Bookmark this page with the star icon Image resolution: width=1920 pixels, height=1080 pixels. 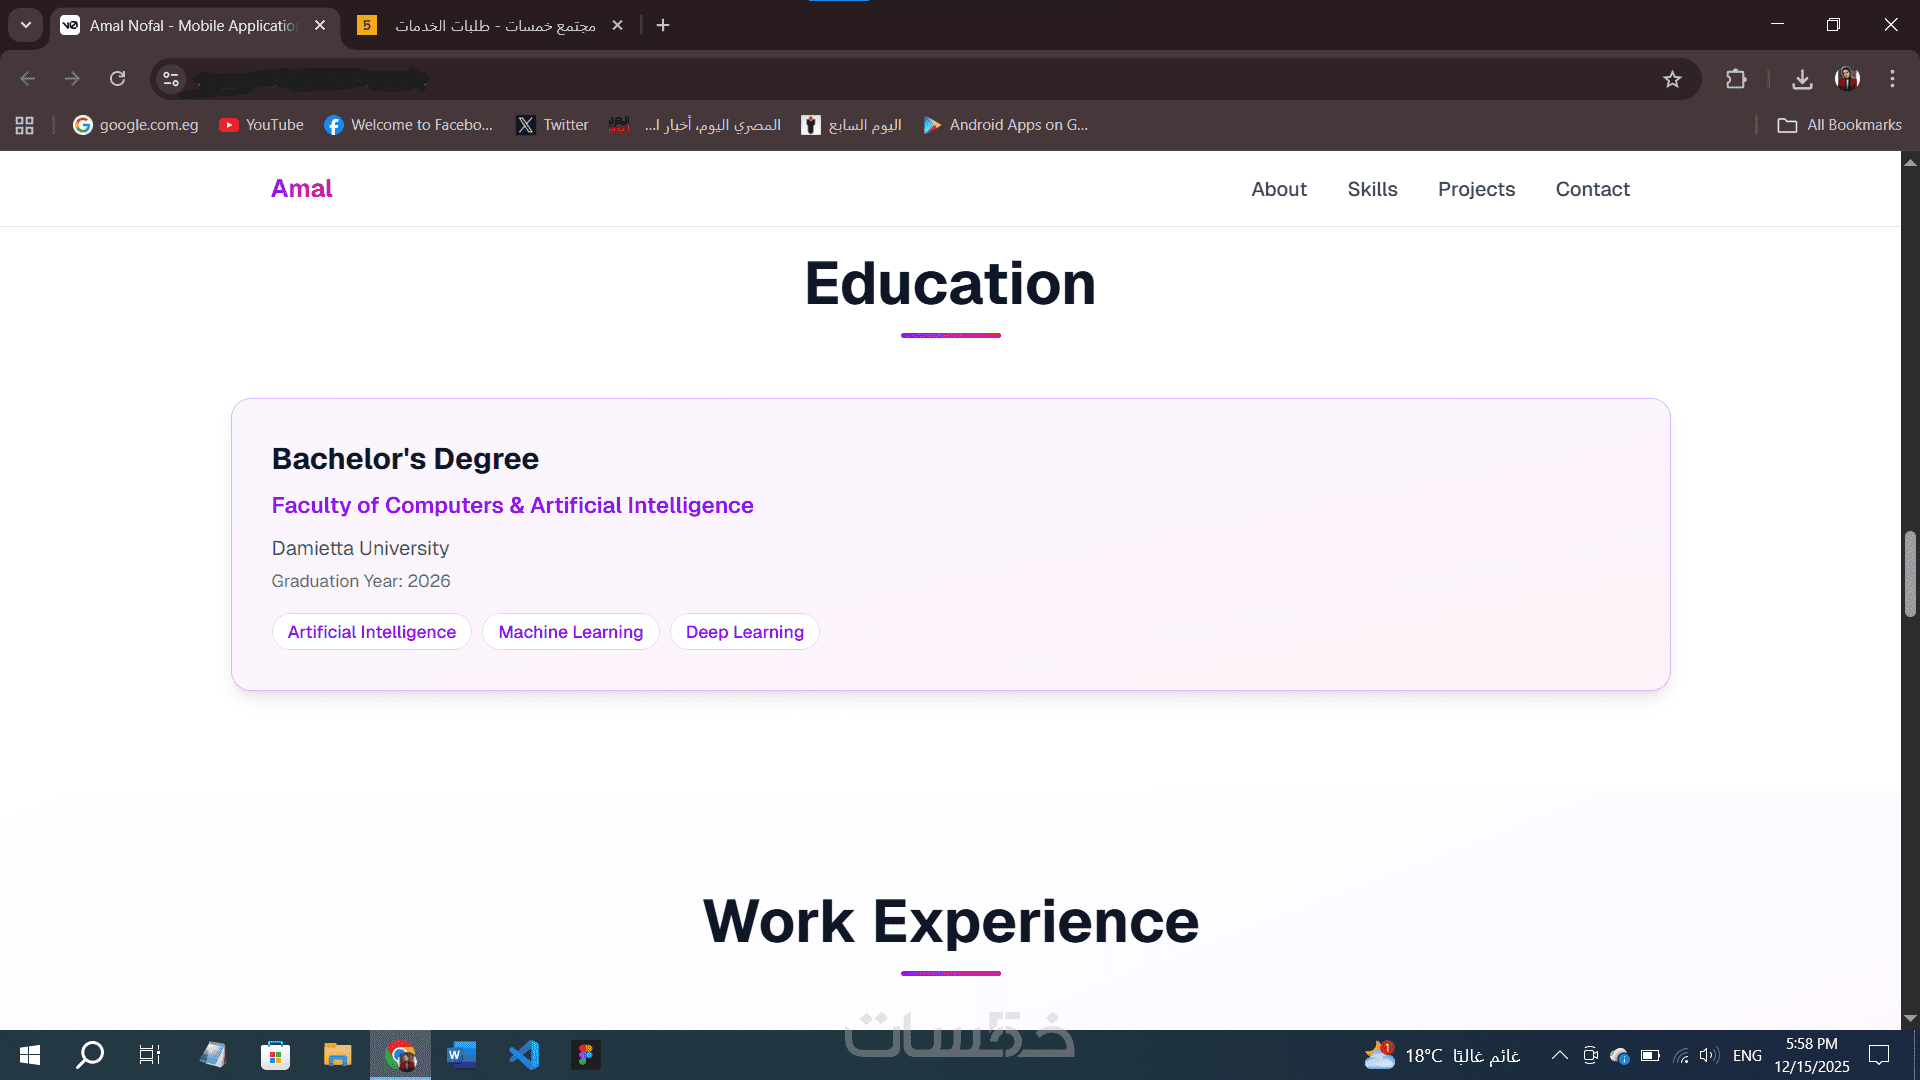pyautogui.click(x=1672, y=79)
